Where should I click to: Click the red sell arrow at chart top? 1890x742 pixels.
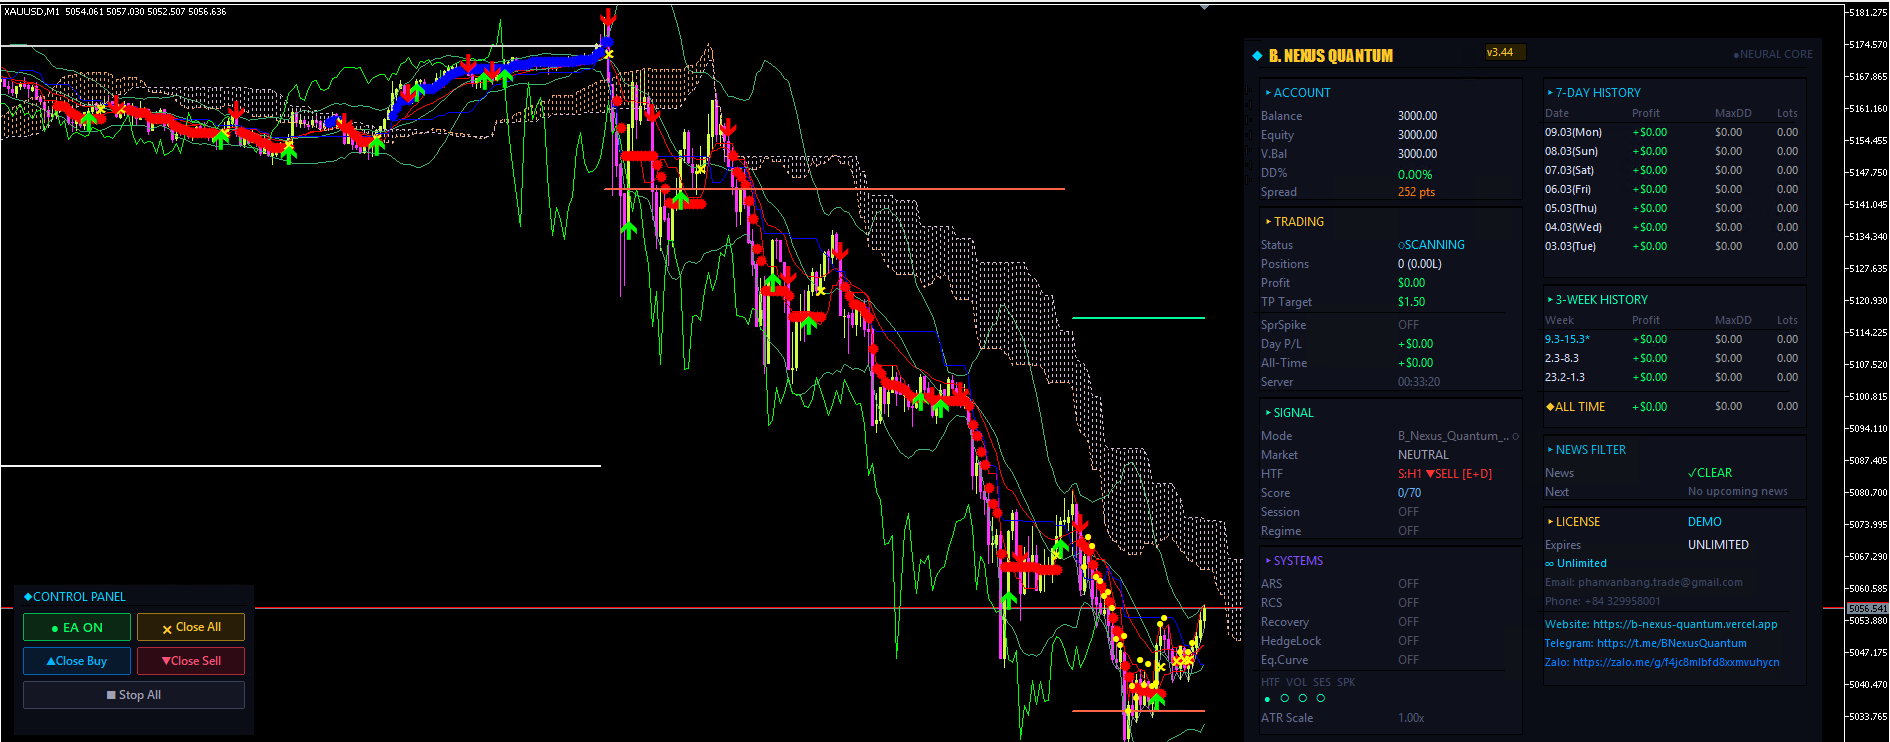pyautogui.click(x=608, y=18)
